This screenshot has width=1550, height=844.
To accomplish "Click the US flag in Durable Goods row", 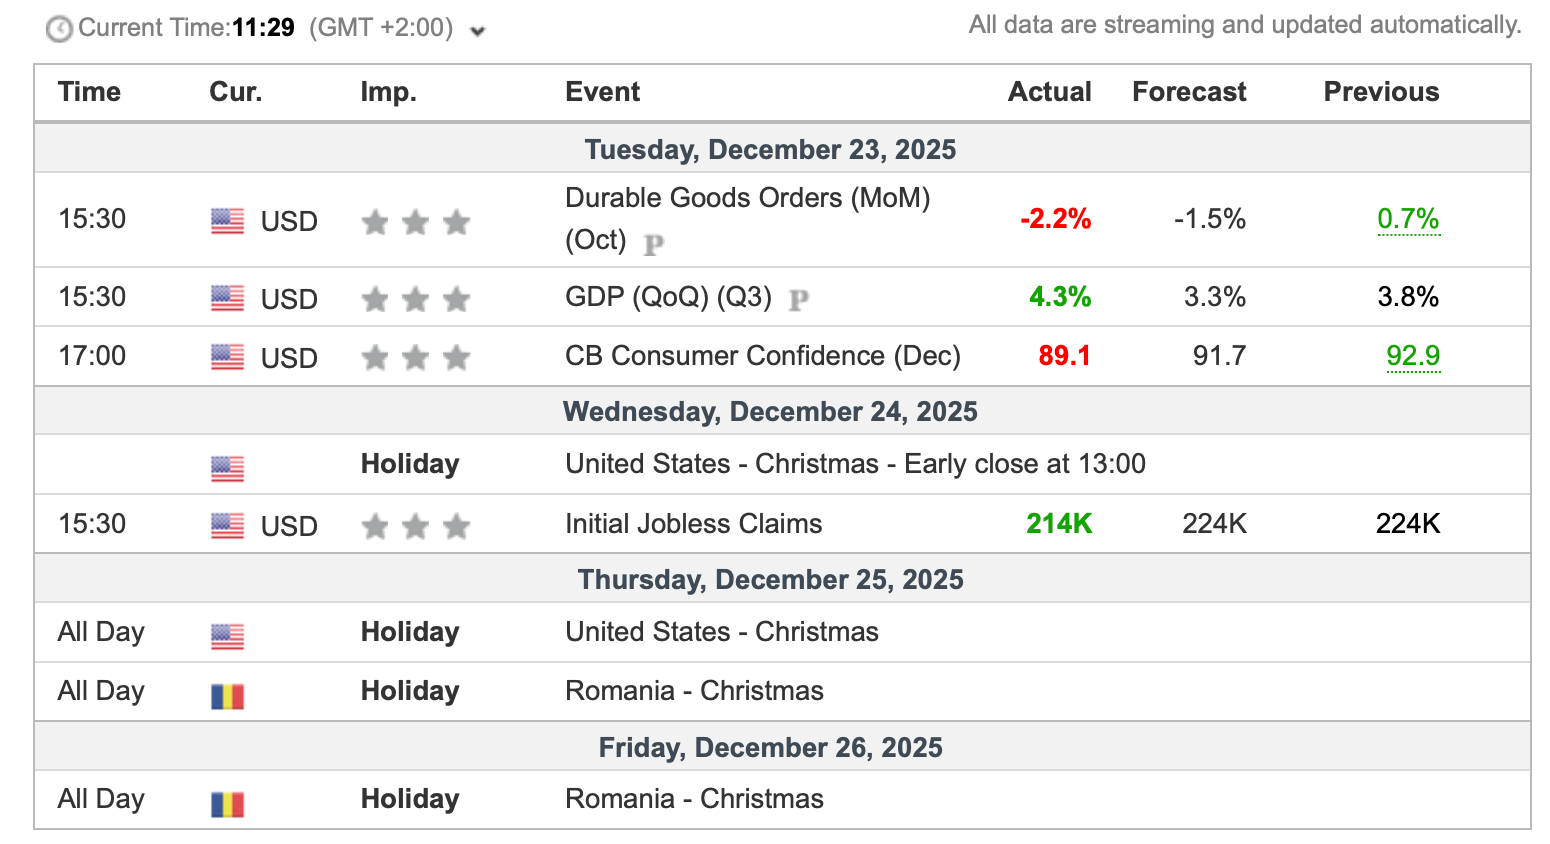I will coord(227,221).
